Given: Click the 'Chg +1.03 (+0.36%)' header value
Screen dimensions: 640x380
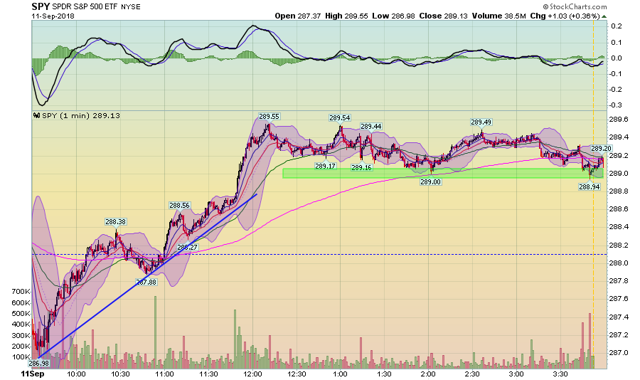Looking at the screenshot, I should tap(565, 16).
